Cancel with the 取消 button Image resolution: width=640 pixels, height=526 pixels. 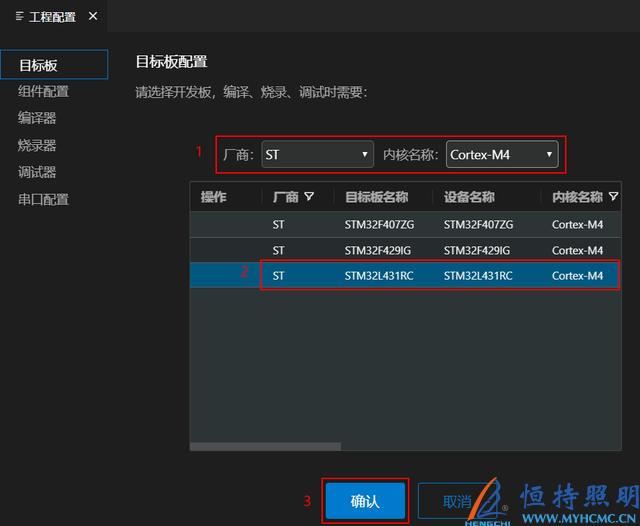tap(457, 501)
